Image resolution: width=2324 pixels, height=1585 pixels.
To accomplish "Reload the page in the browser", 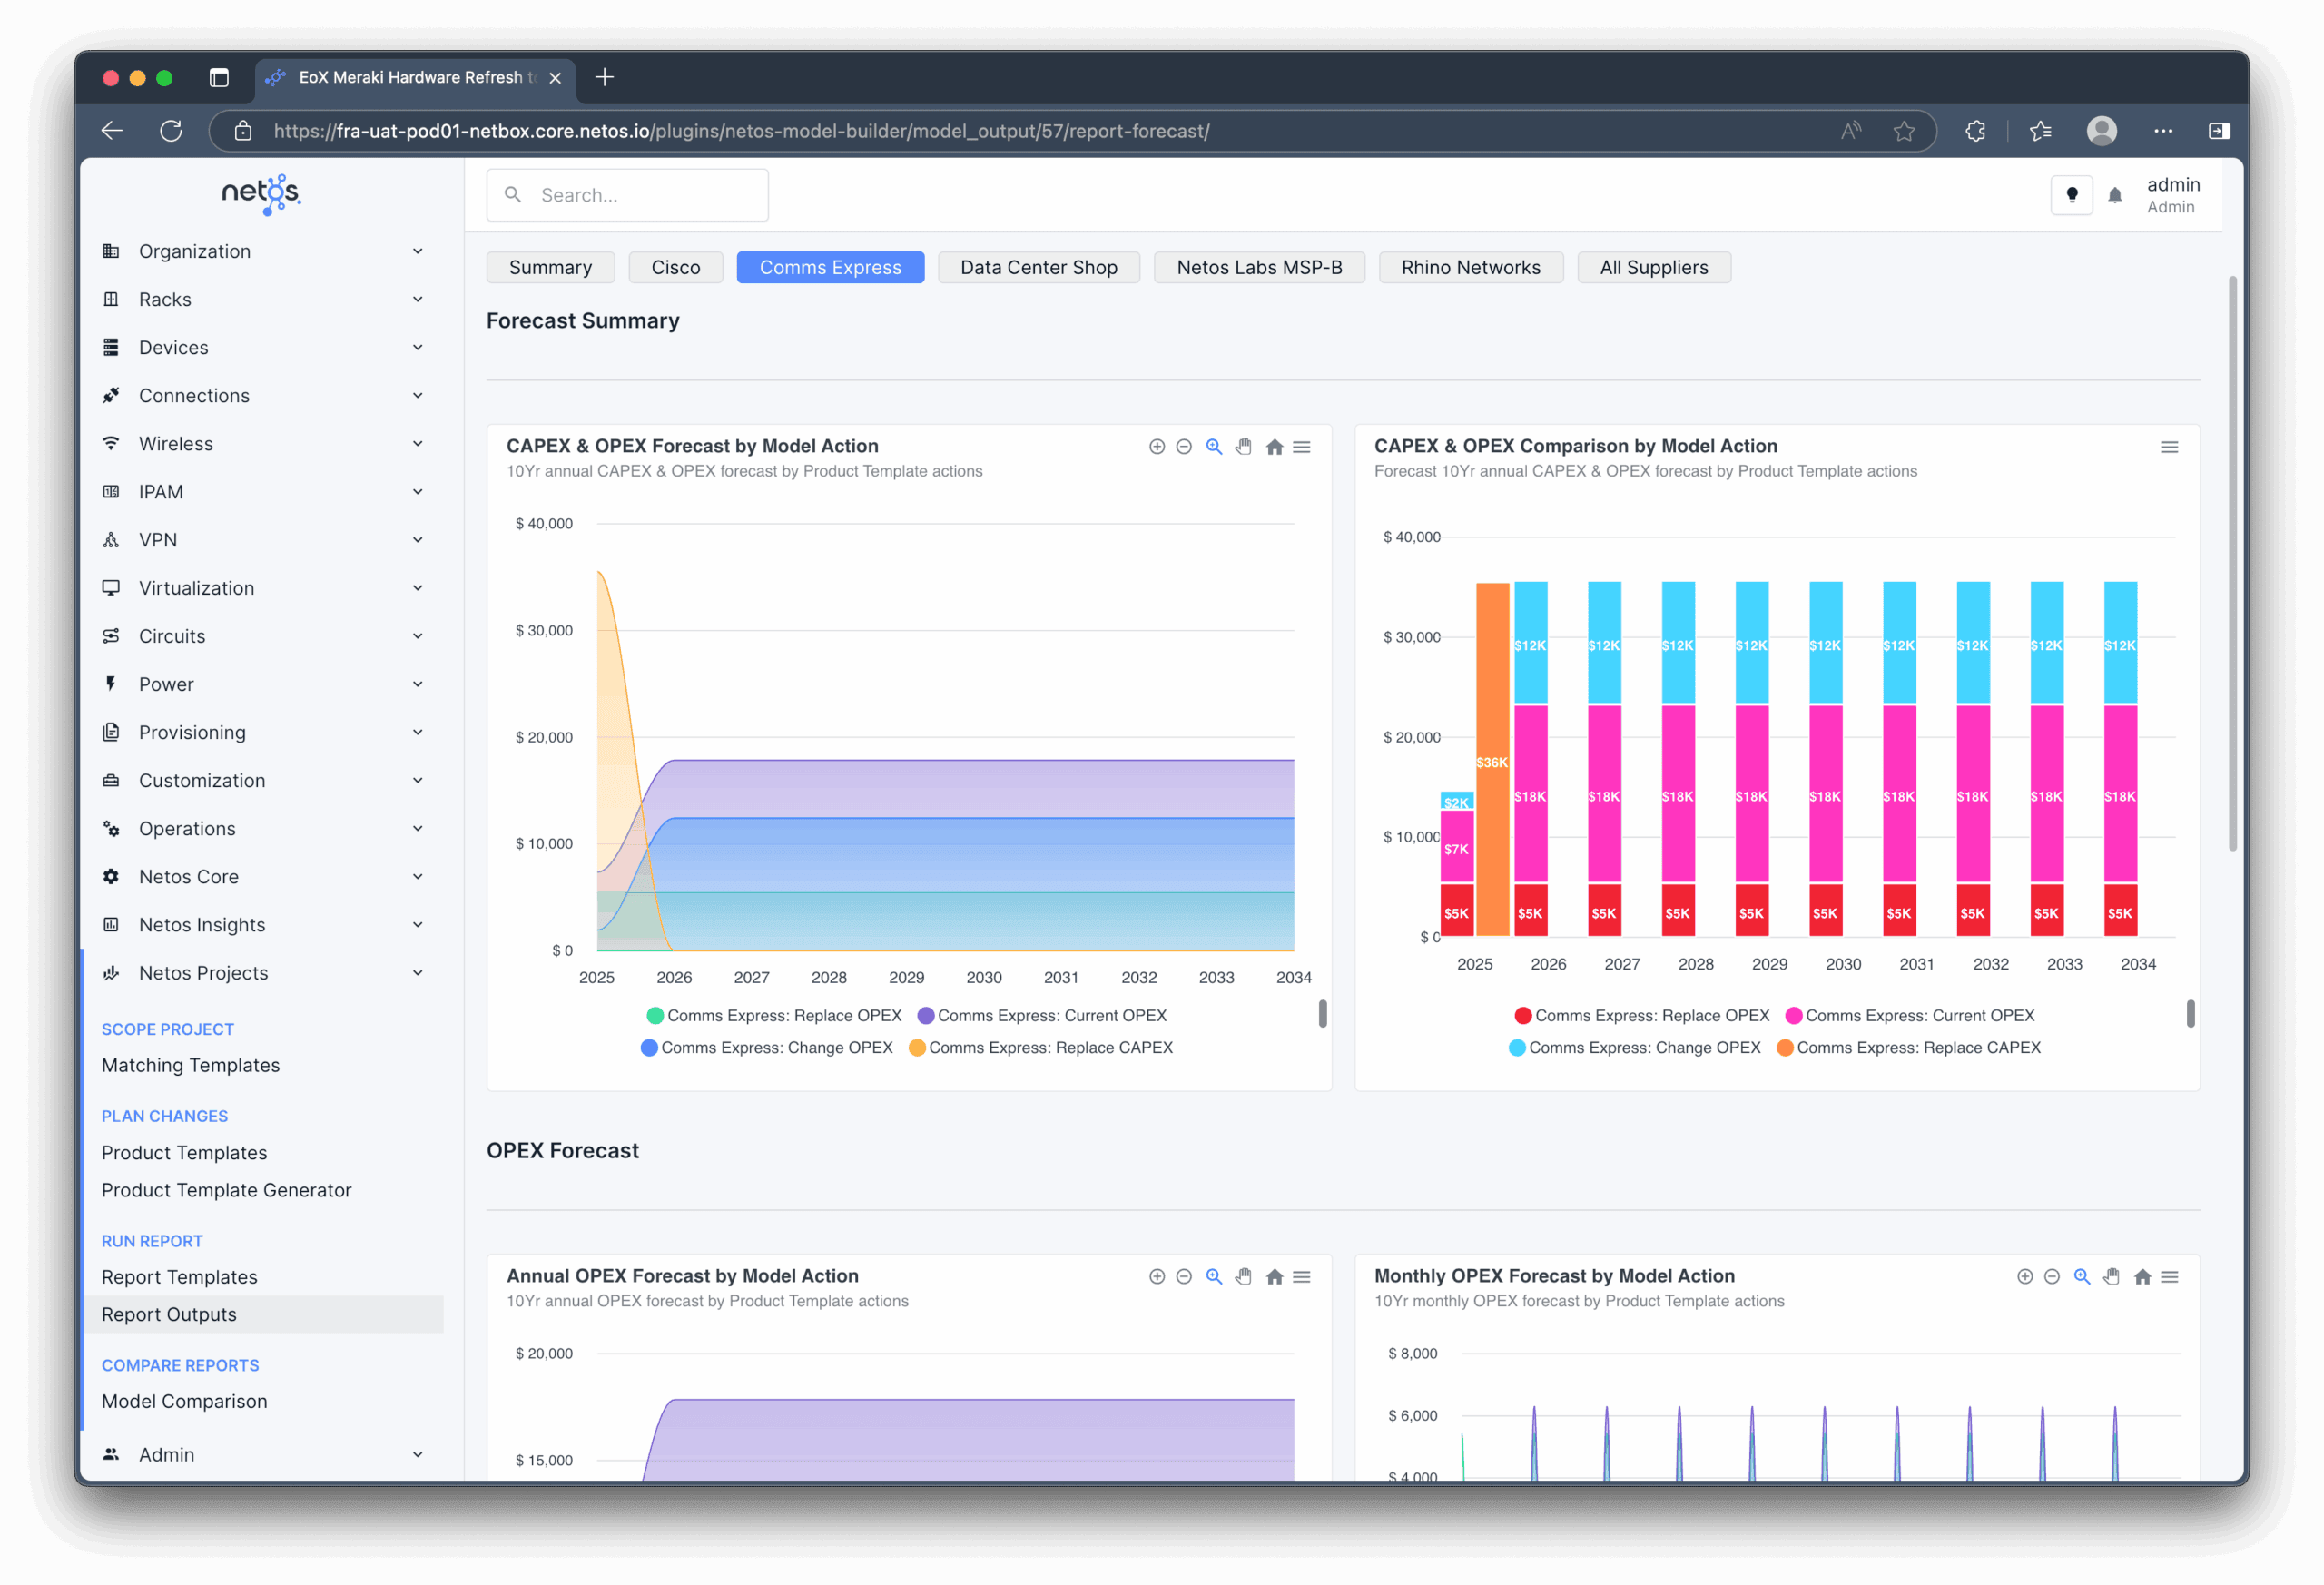I will pos(171,131).
